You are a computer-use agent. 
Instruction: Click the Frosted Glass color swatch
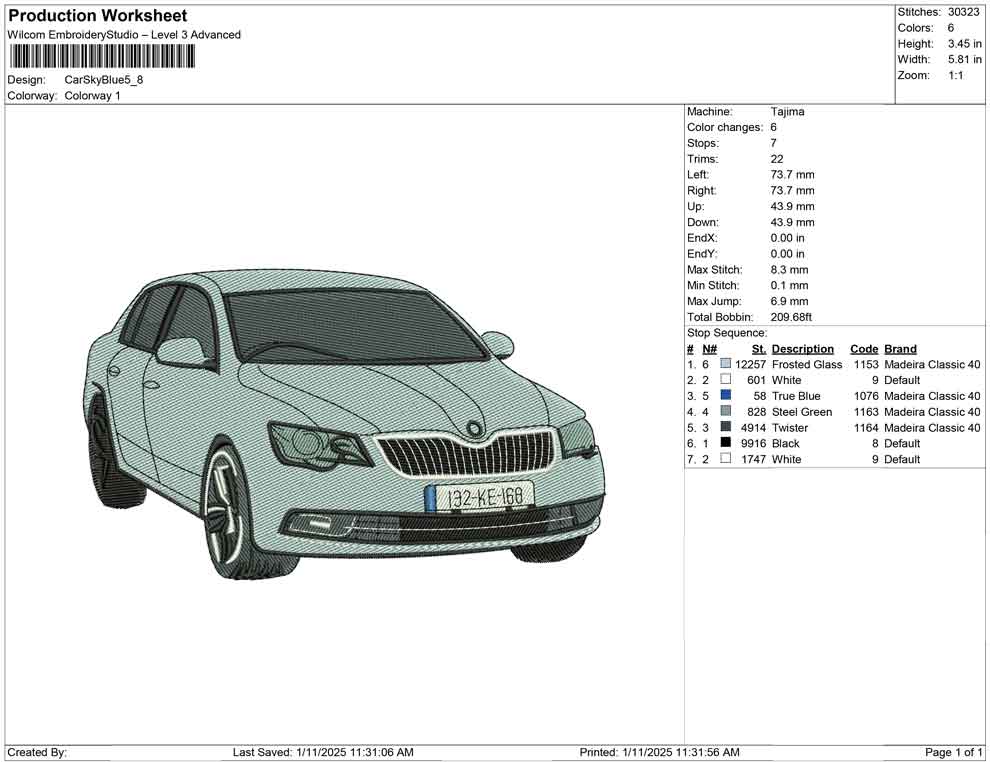(726, 365)
